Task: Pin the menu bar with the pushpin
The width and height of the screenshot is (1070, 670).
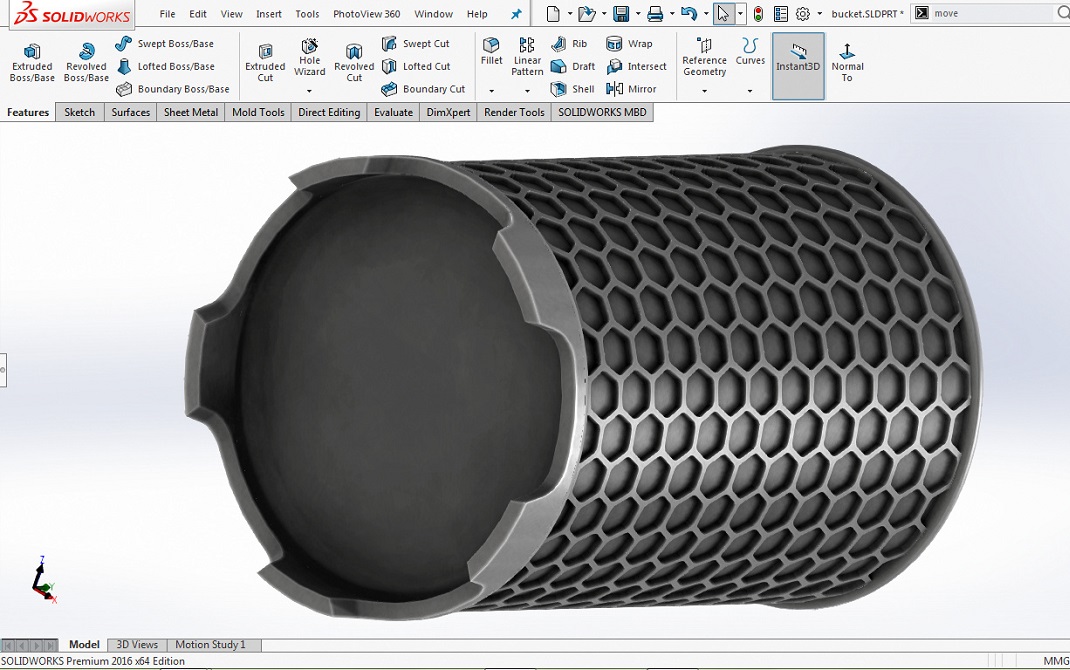Action: pyautogui.click(x=517, y=14)
